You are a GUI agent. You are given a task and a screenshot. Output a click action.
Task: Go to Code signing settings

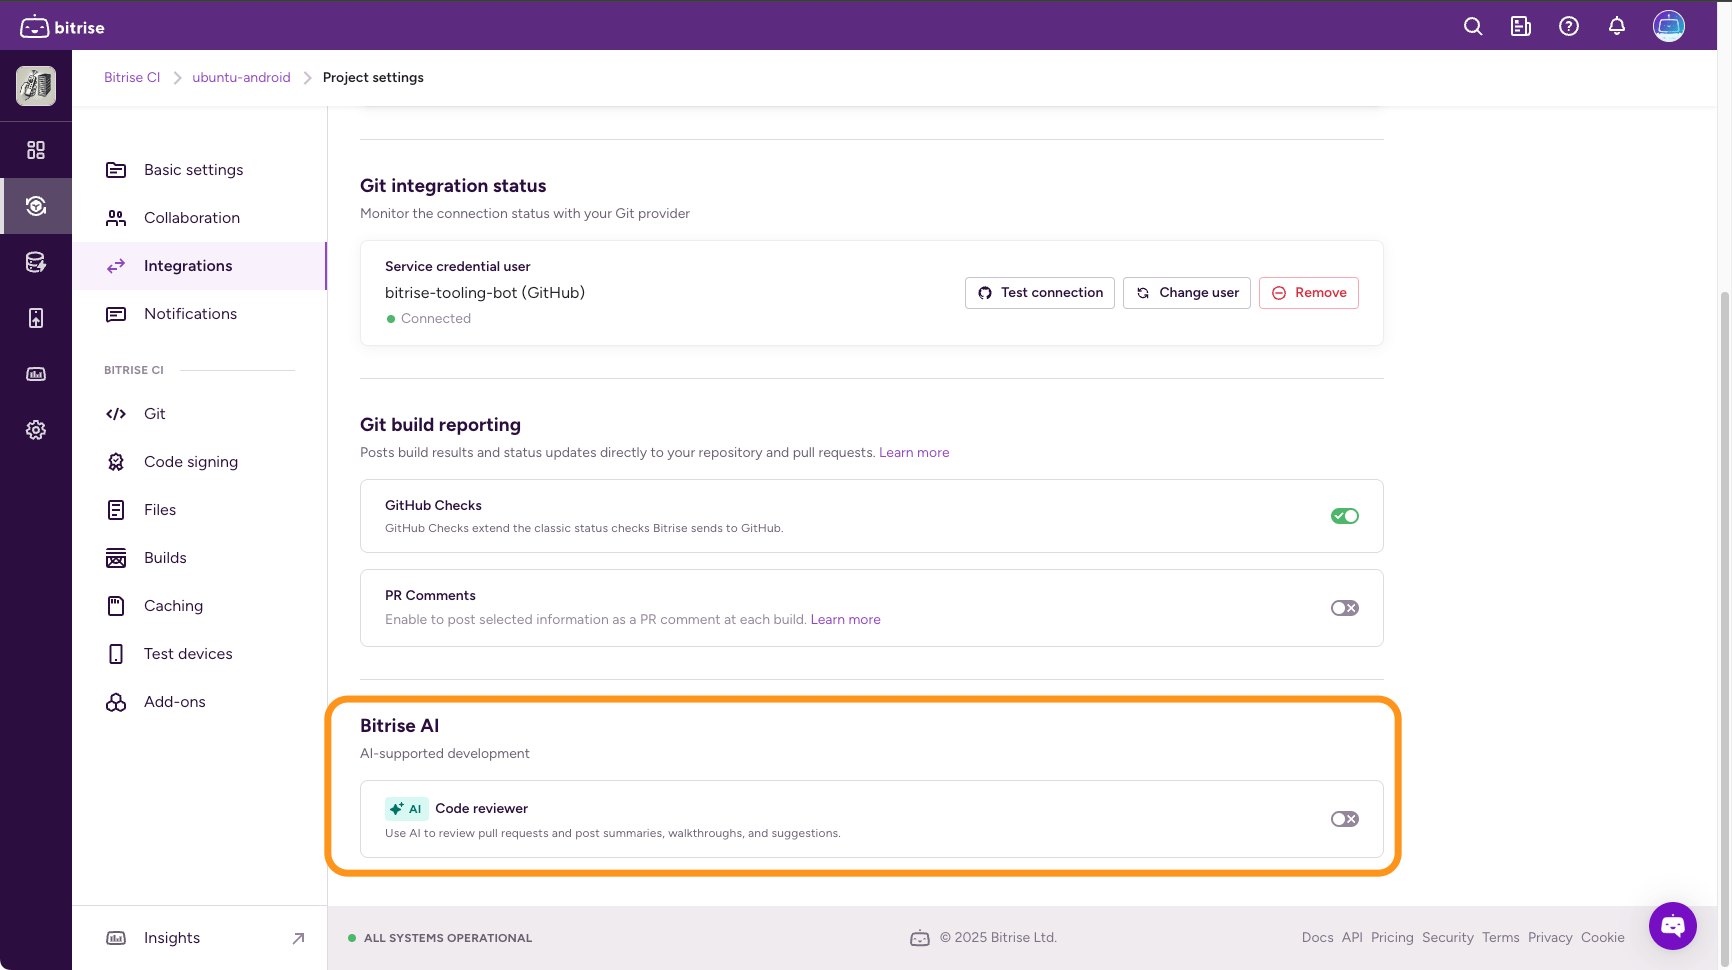(190, 462)
